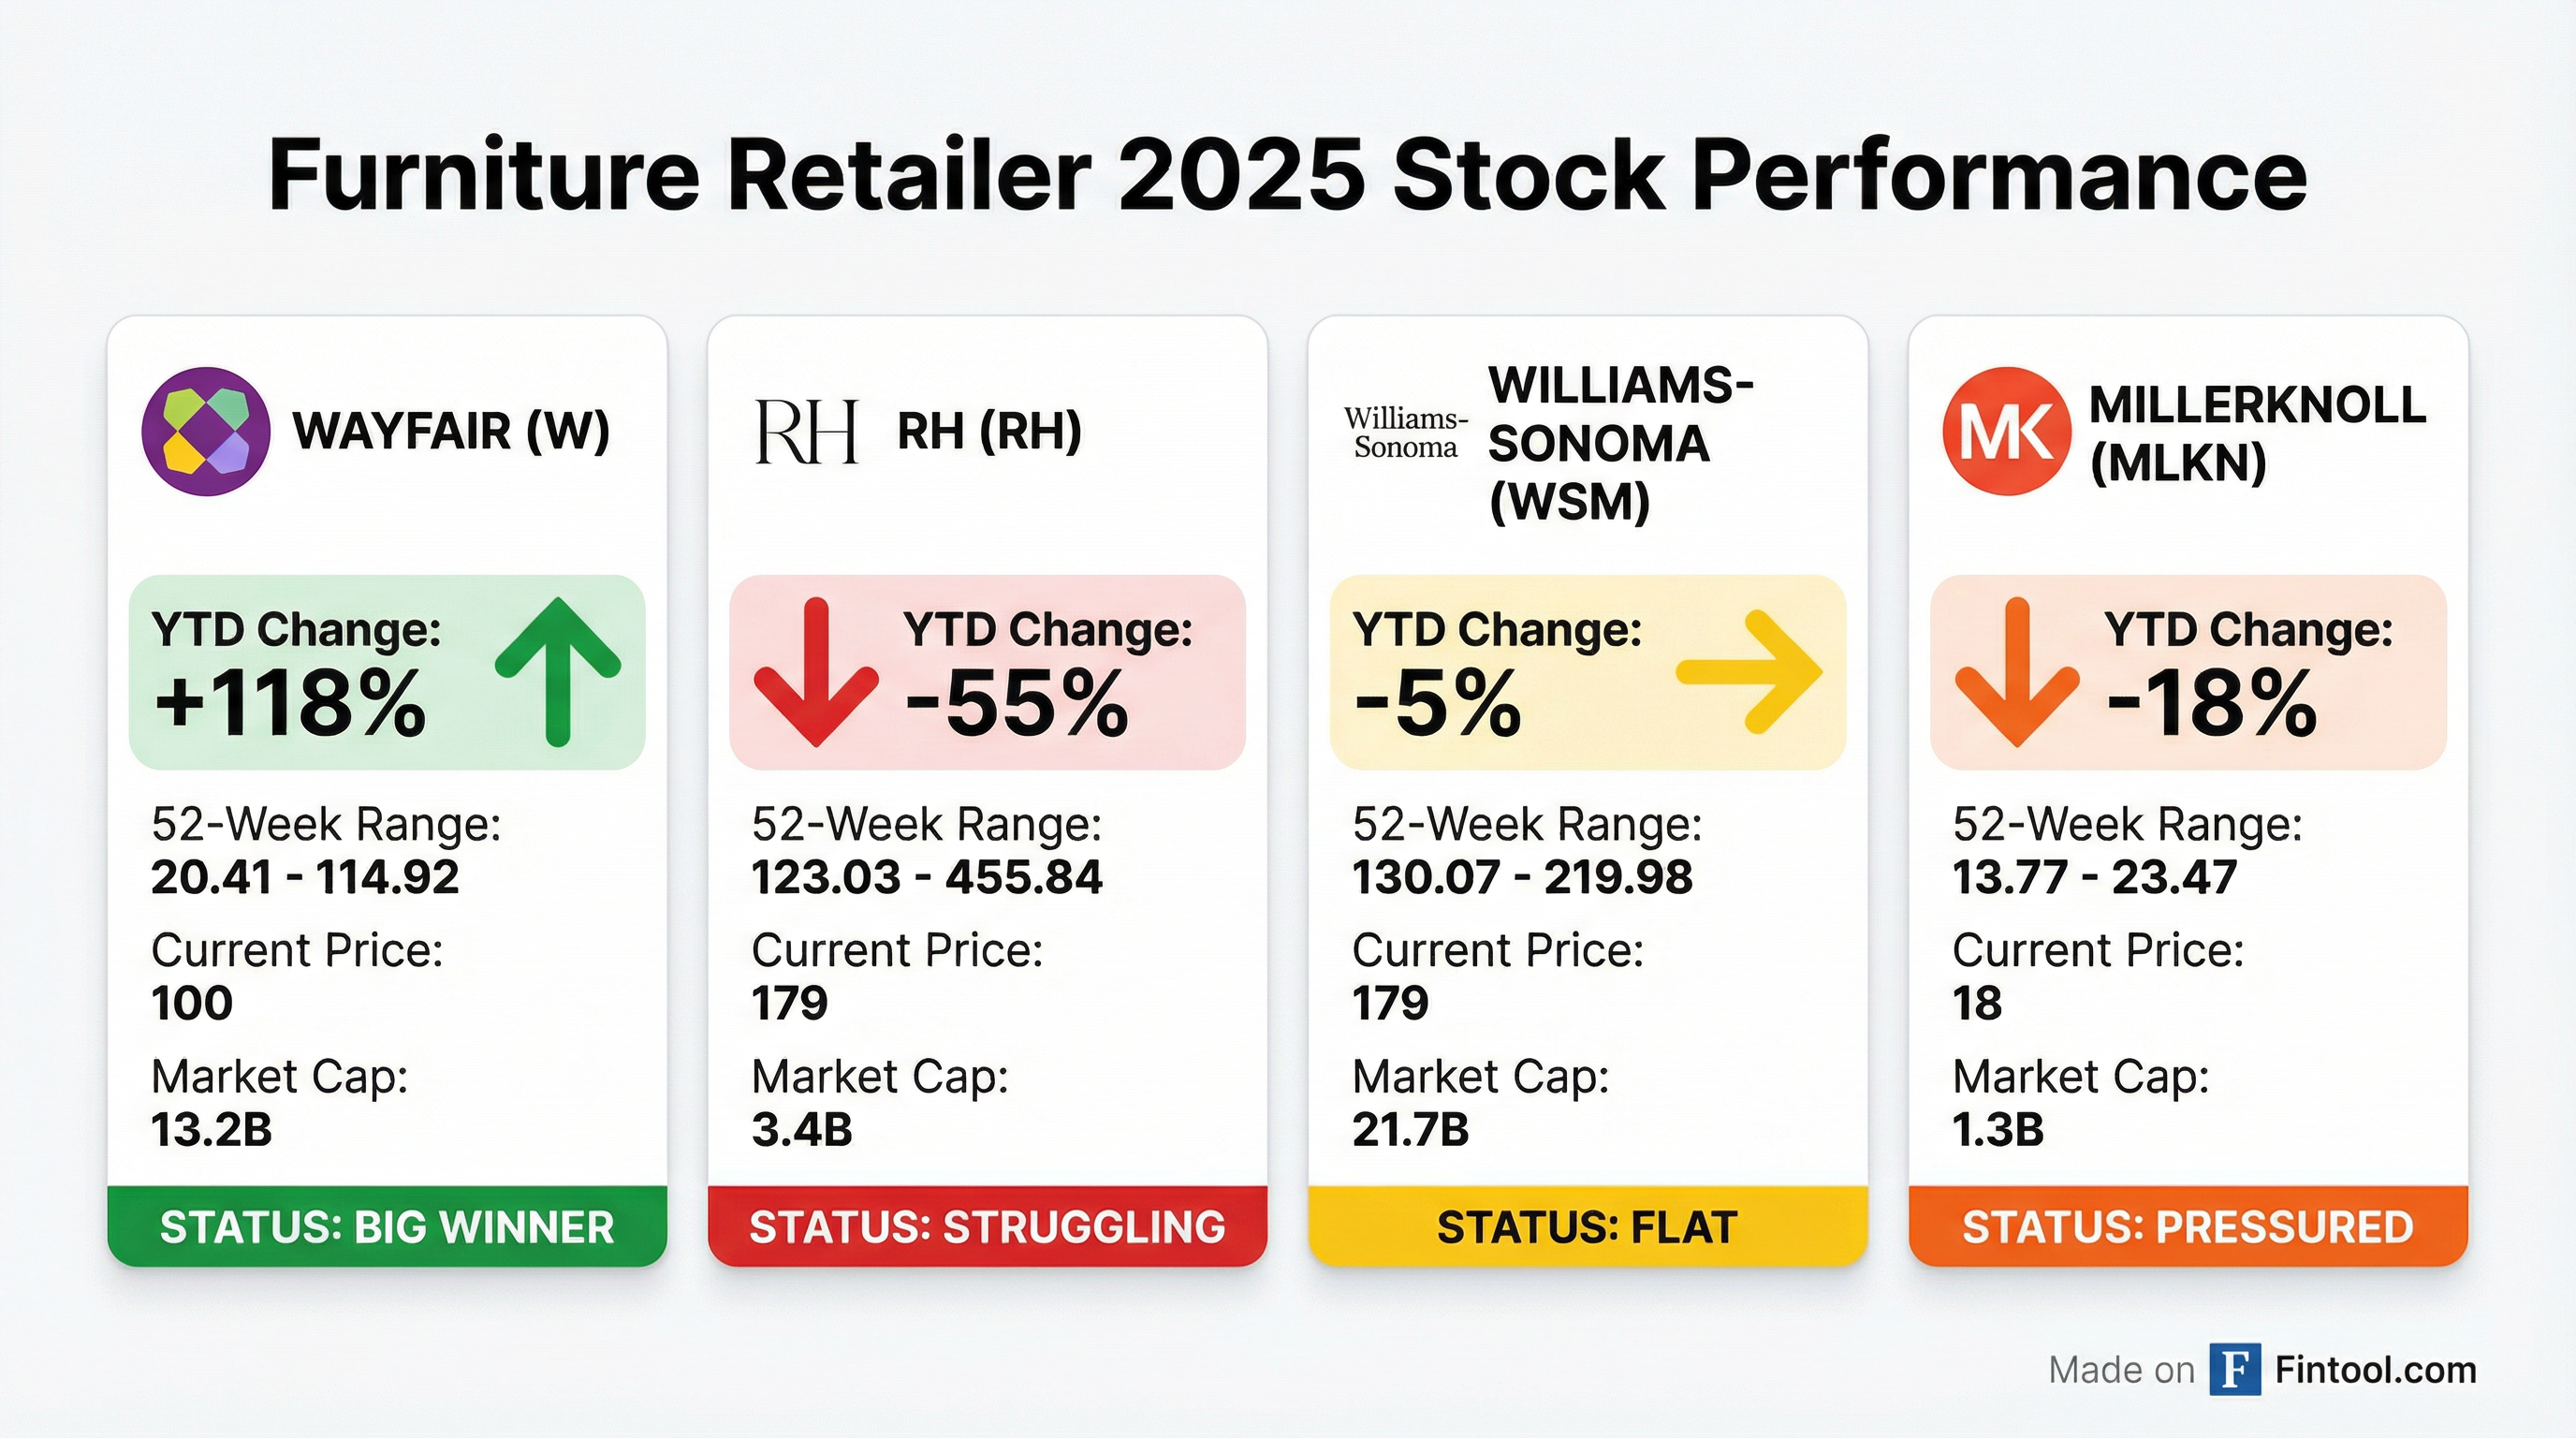The image size is (2576, 1438).
Task: Click Wayfair's 13.2B market cap value
Action: [212, 1130]
